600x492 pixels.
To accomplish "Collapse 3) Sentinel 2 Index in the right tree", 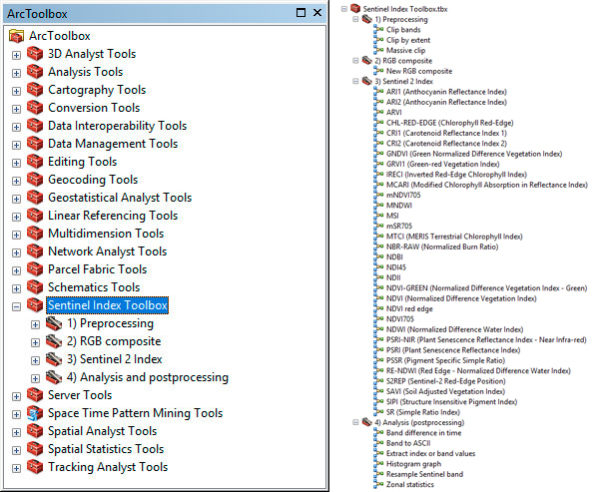I will pyautogui.click(x=356, y=81).
